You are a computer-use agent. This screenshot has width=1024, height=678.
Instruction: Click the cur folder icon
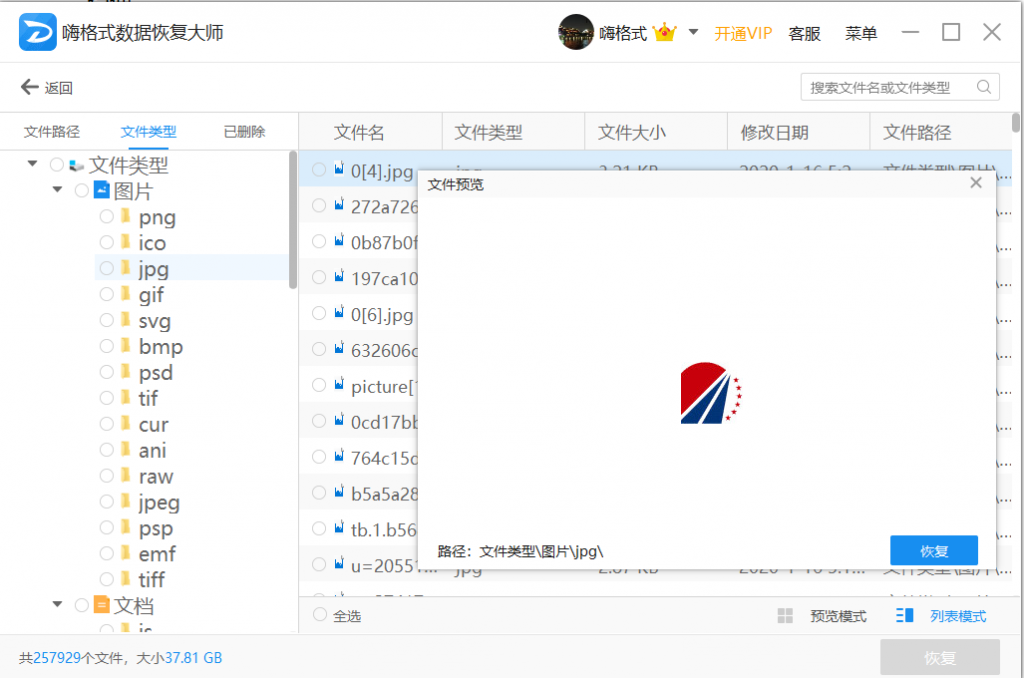(125, 423)
